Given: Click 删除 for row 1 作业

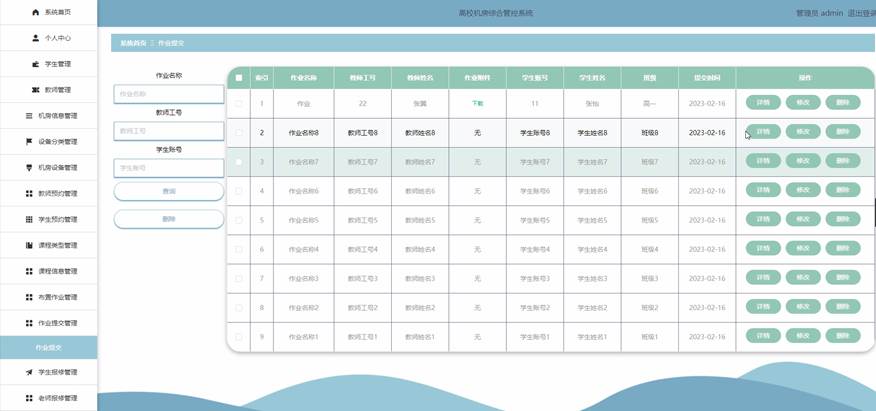Looking at the screenshot, I should point(843,103).
